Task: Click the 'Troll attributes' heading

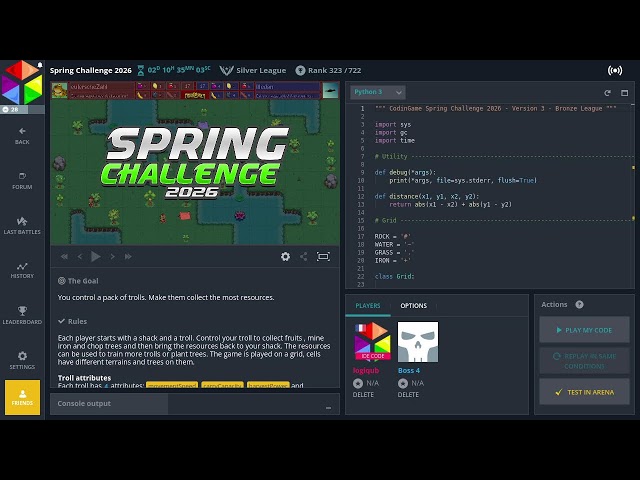Action: (x=84, y=378)
